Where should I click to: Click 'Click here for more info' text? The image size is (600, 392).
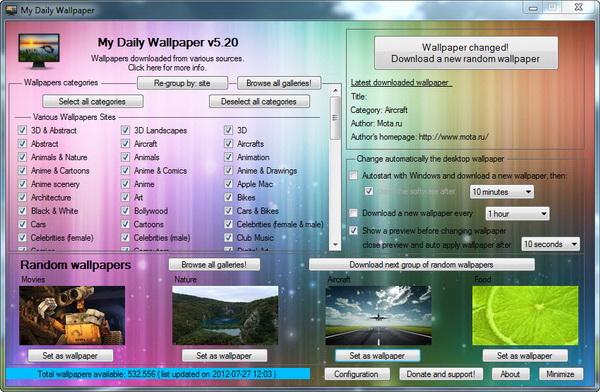click(167, 67)
